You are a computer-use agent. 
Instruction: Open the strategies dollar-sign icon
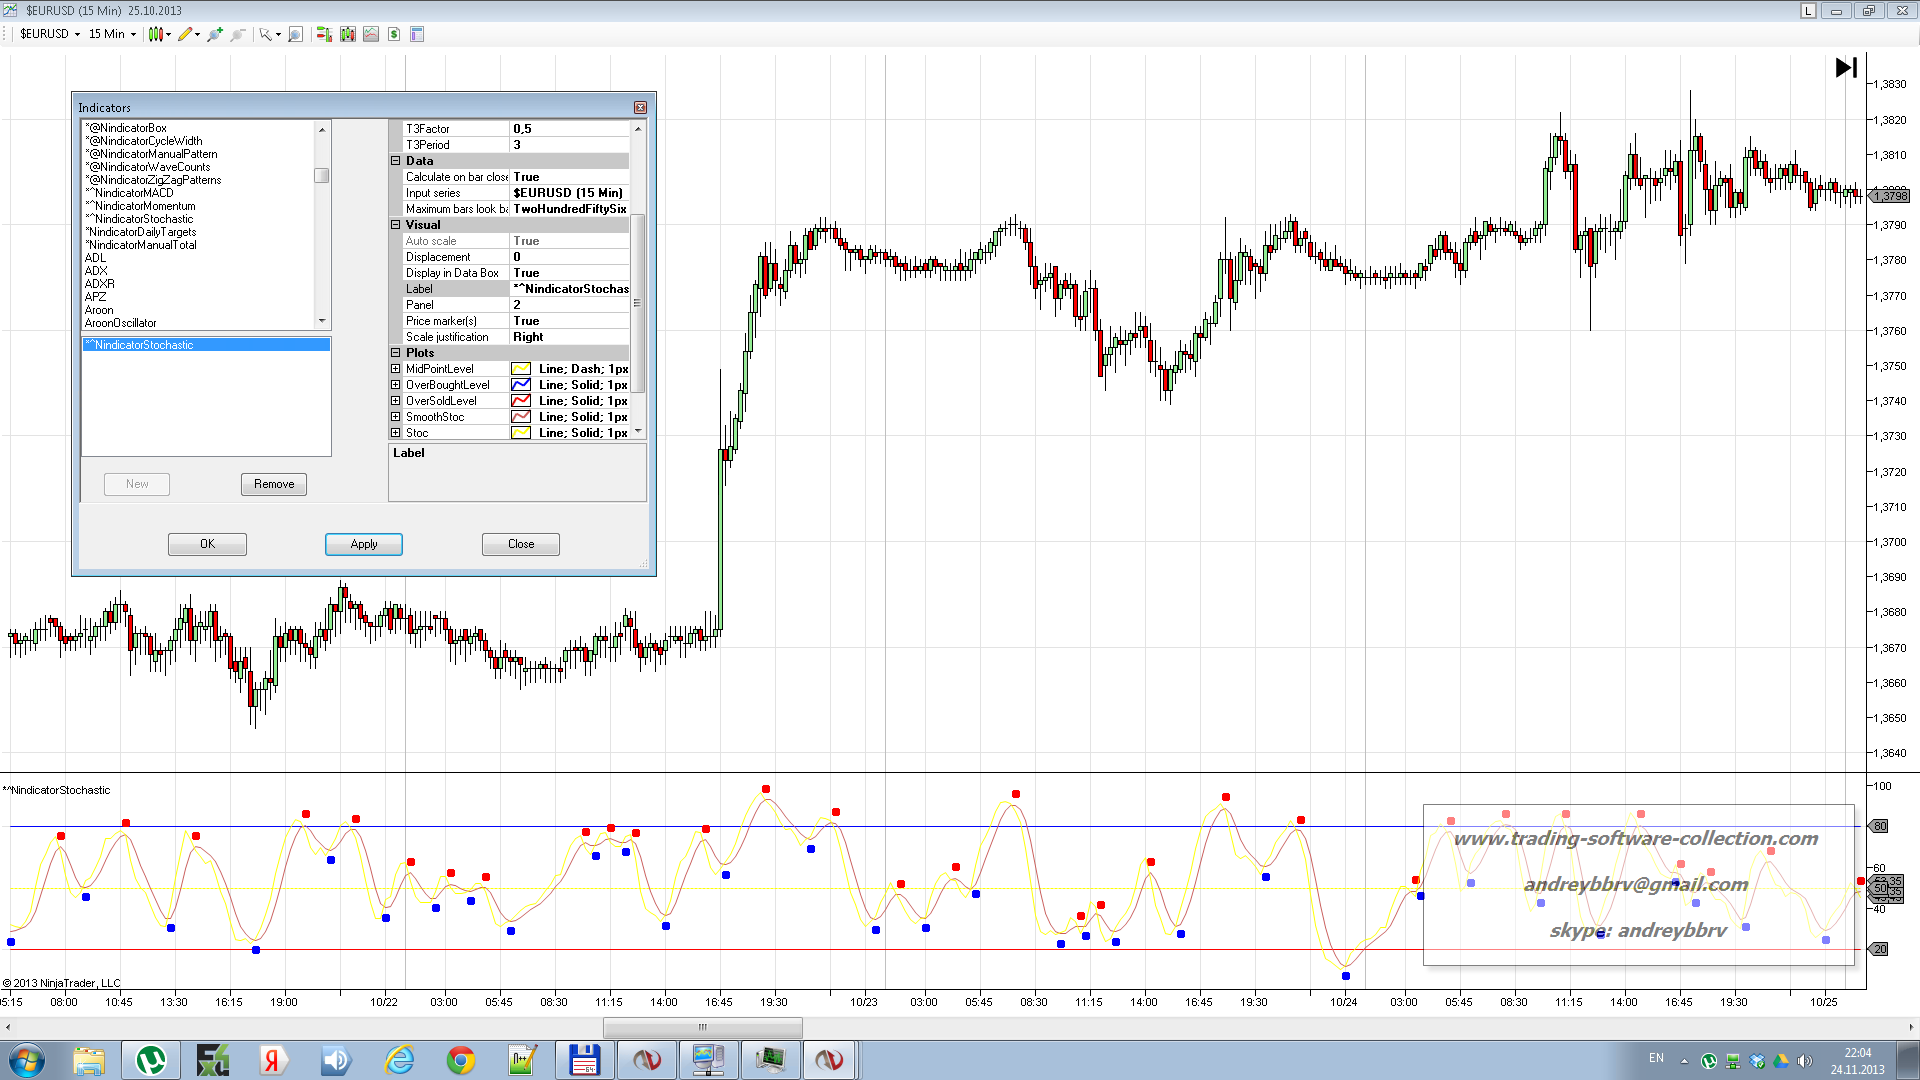tap(394, 34)
